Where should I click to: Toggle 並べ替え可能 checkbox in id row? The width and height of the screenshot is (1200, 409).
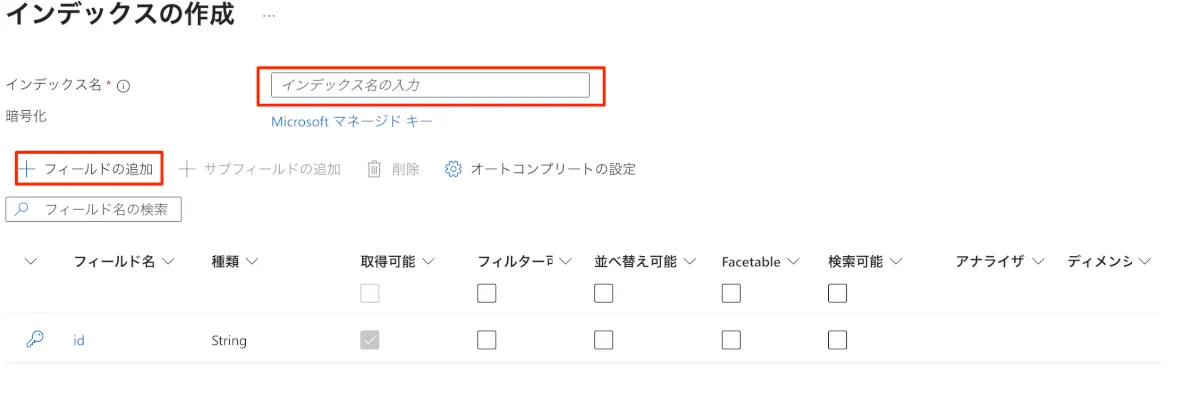tap(603, 340)
